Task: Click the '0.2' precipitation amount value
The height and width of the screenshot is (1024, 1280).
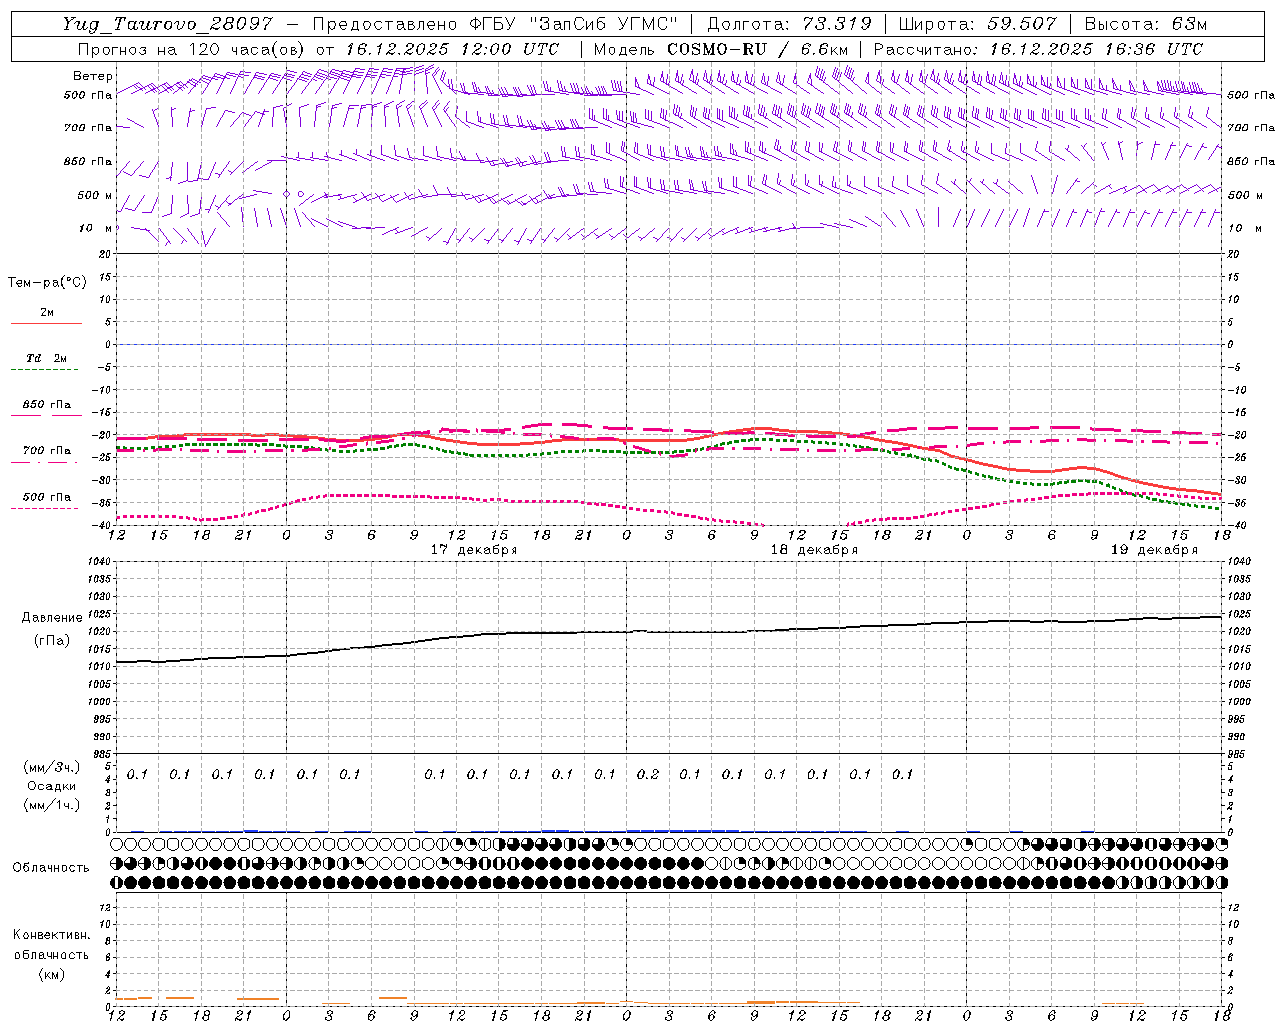Action: [648, 774]
